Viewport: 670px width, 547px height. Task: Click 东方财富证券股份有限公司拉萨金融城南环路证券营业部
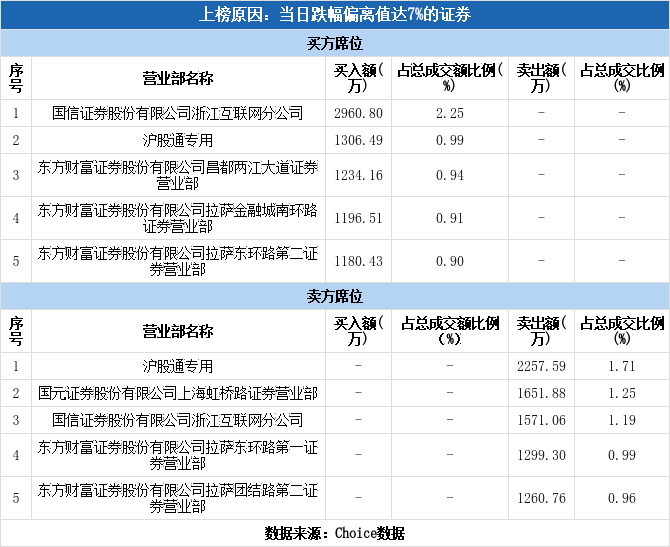(x=178, y=218)
